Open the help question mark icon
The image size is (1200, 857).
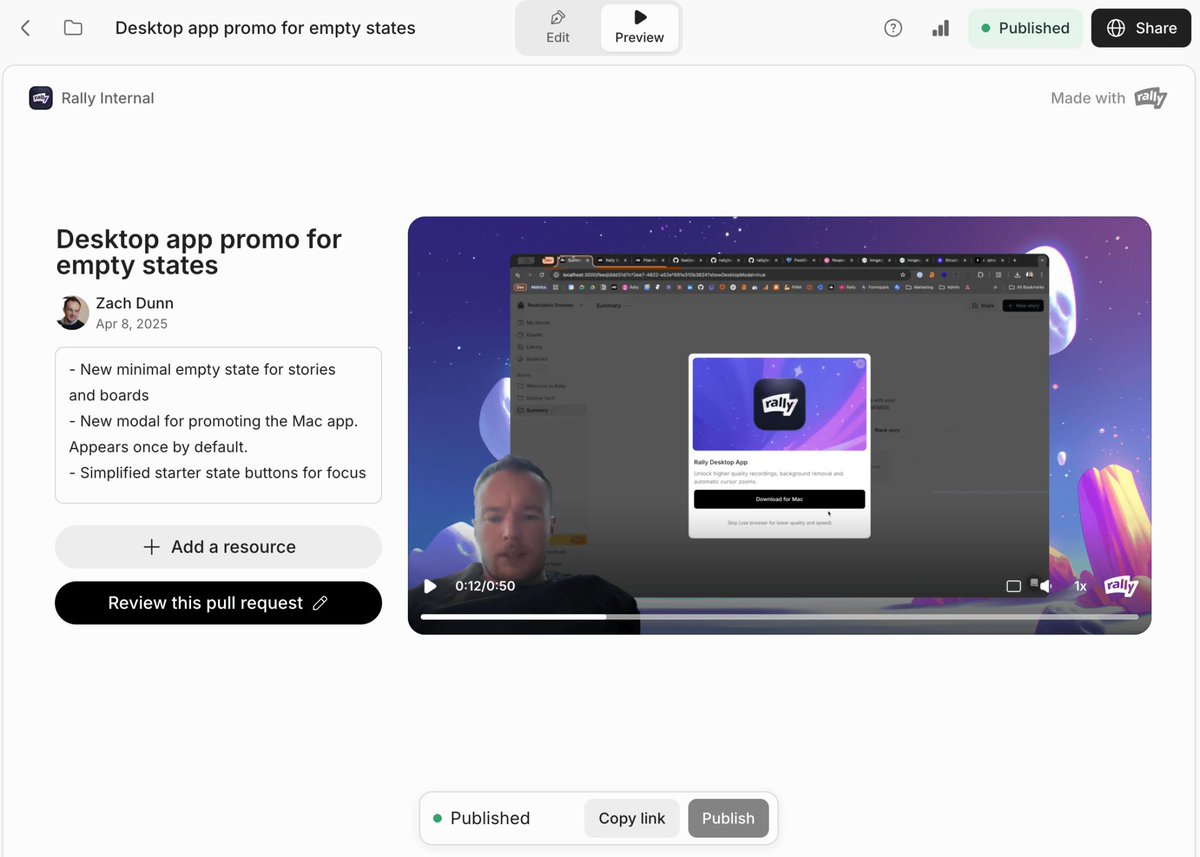point(893,28)
